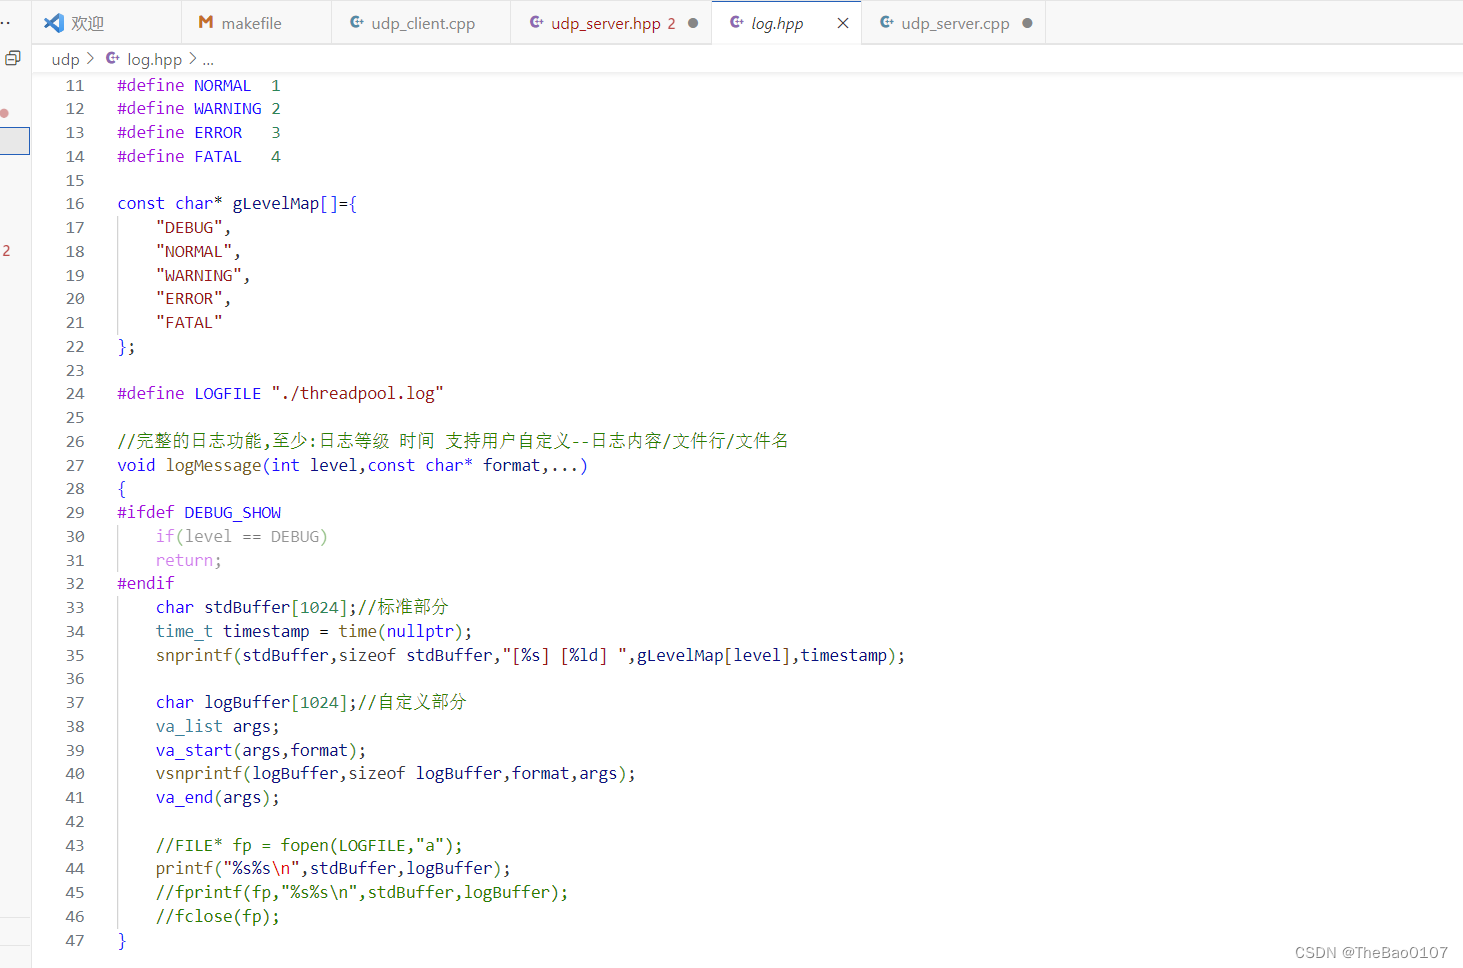Click the Chinese comment on line 26
The width and height of the screenshot is (1463, 968).
pyautogui.click(x=452, y=441)
